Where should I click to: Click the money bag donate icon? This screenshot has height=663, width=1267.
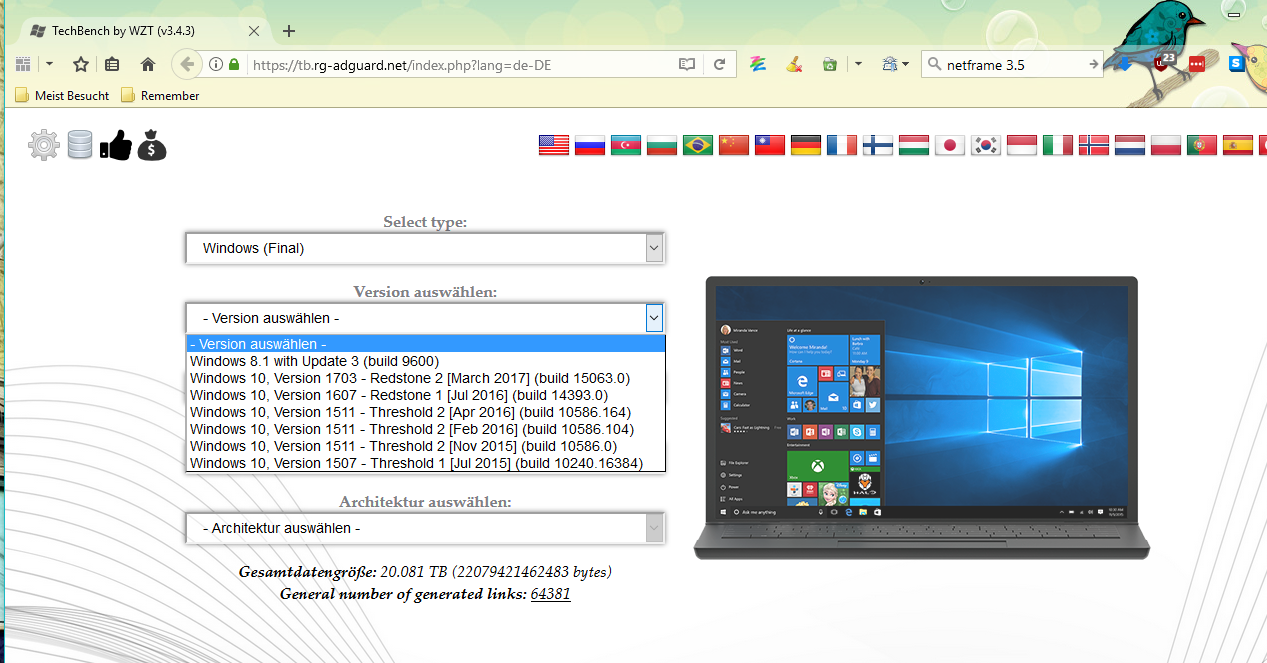coord(152,145)
